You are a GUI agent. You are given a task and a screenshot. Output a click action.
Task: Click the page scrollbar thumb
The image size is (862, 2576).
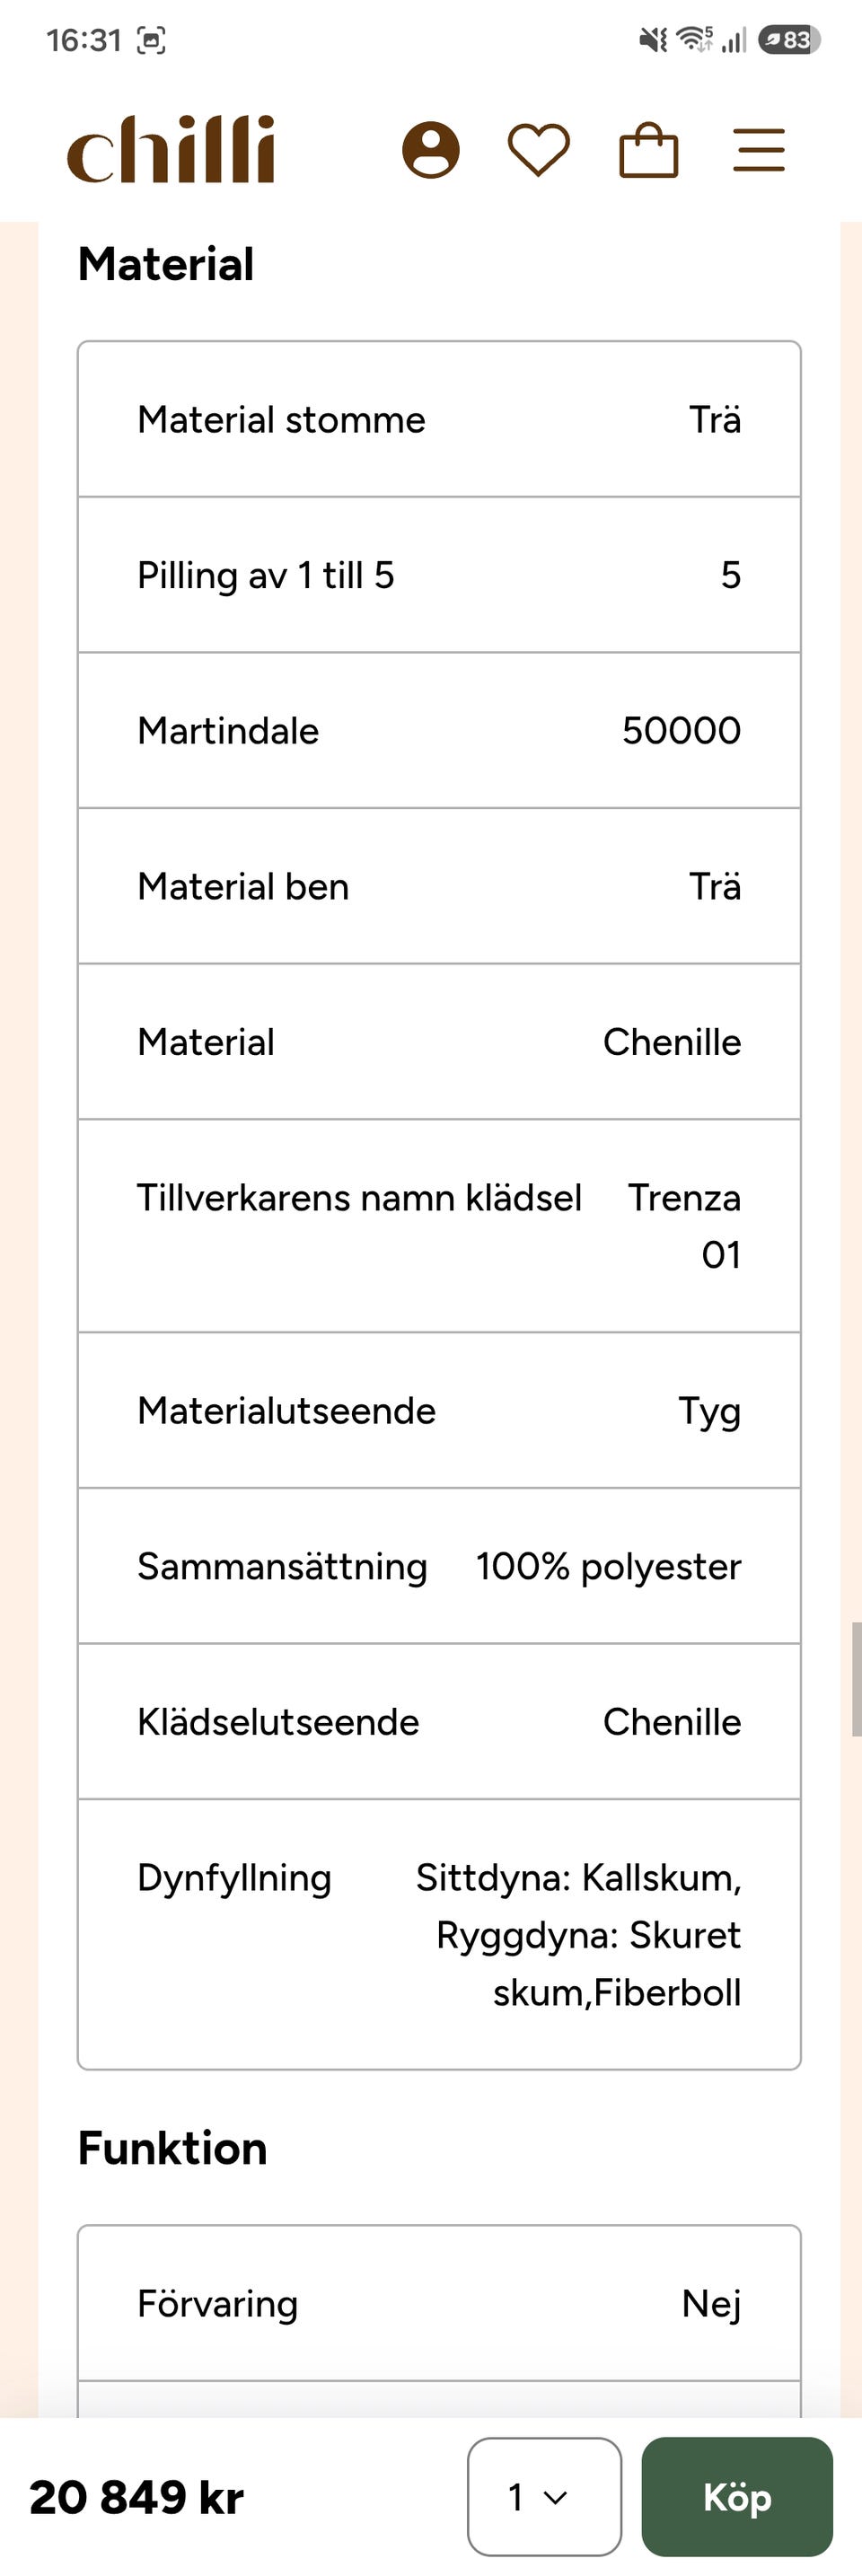coord(856,1679)
